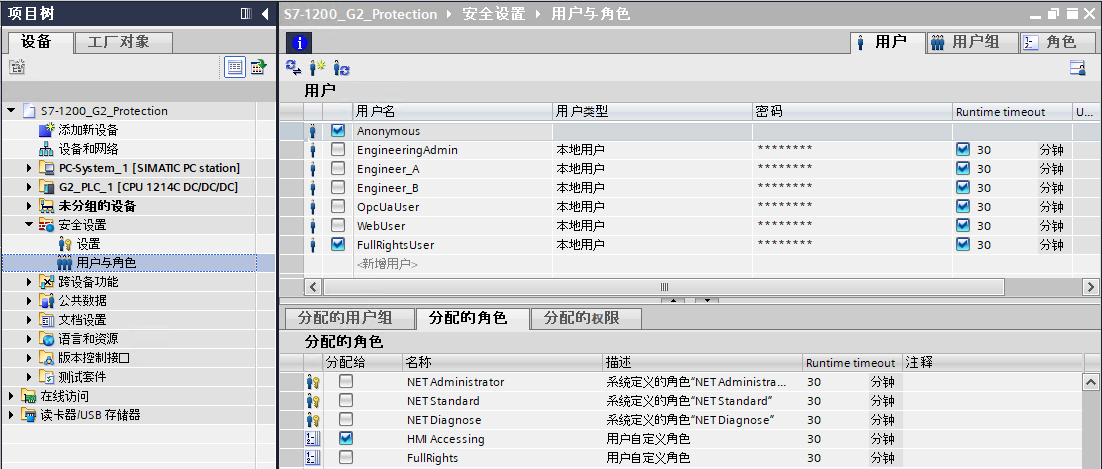Click the 语言和资源 globe icon
1102x469 pixels.
46,339
